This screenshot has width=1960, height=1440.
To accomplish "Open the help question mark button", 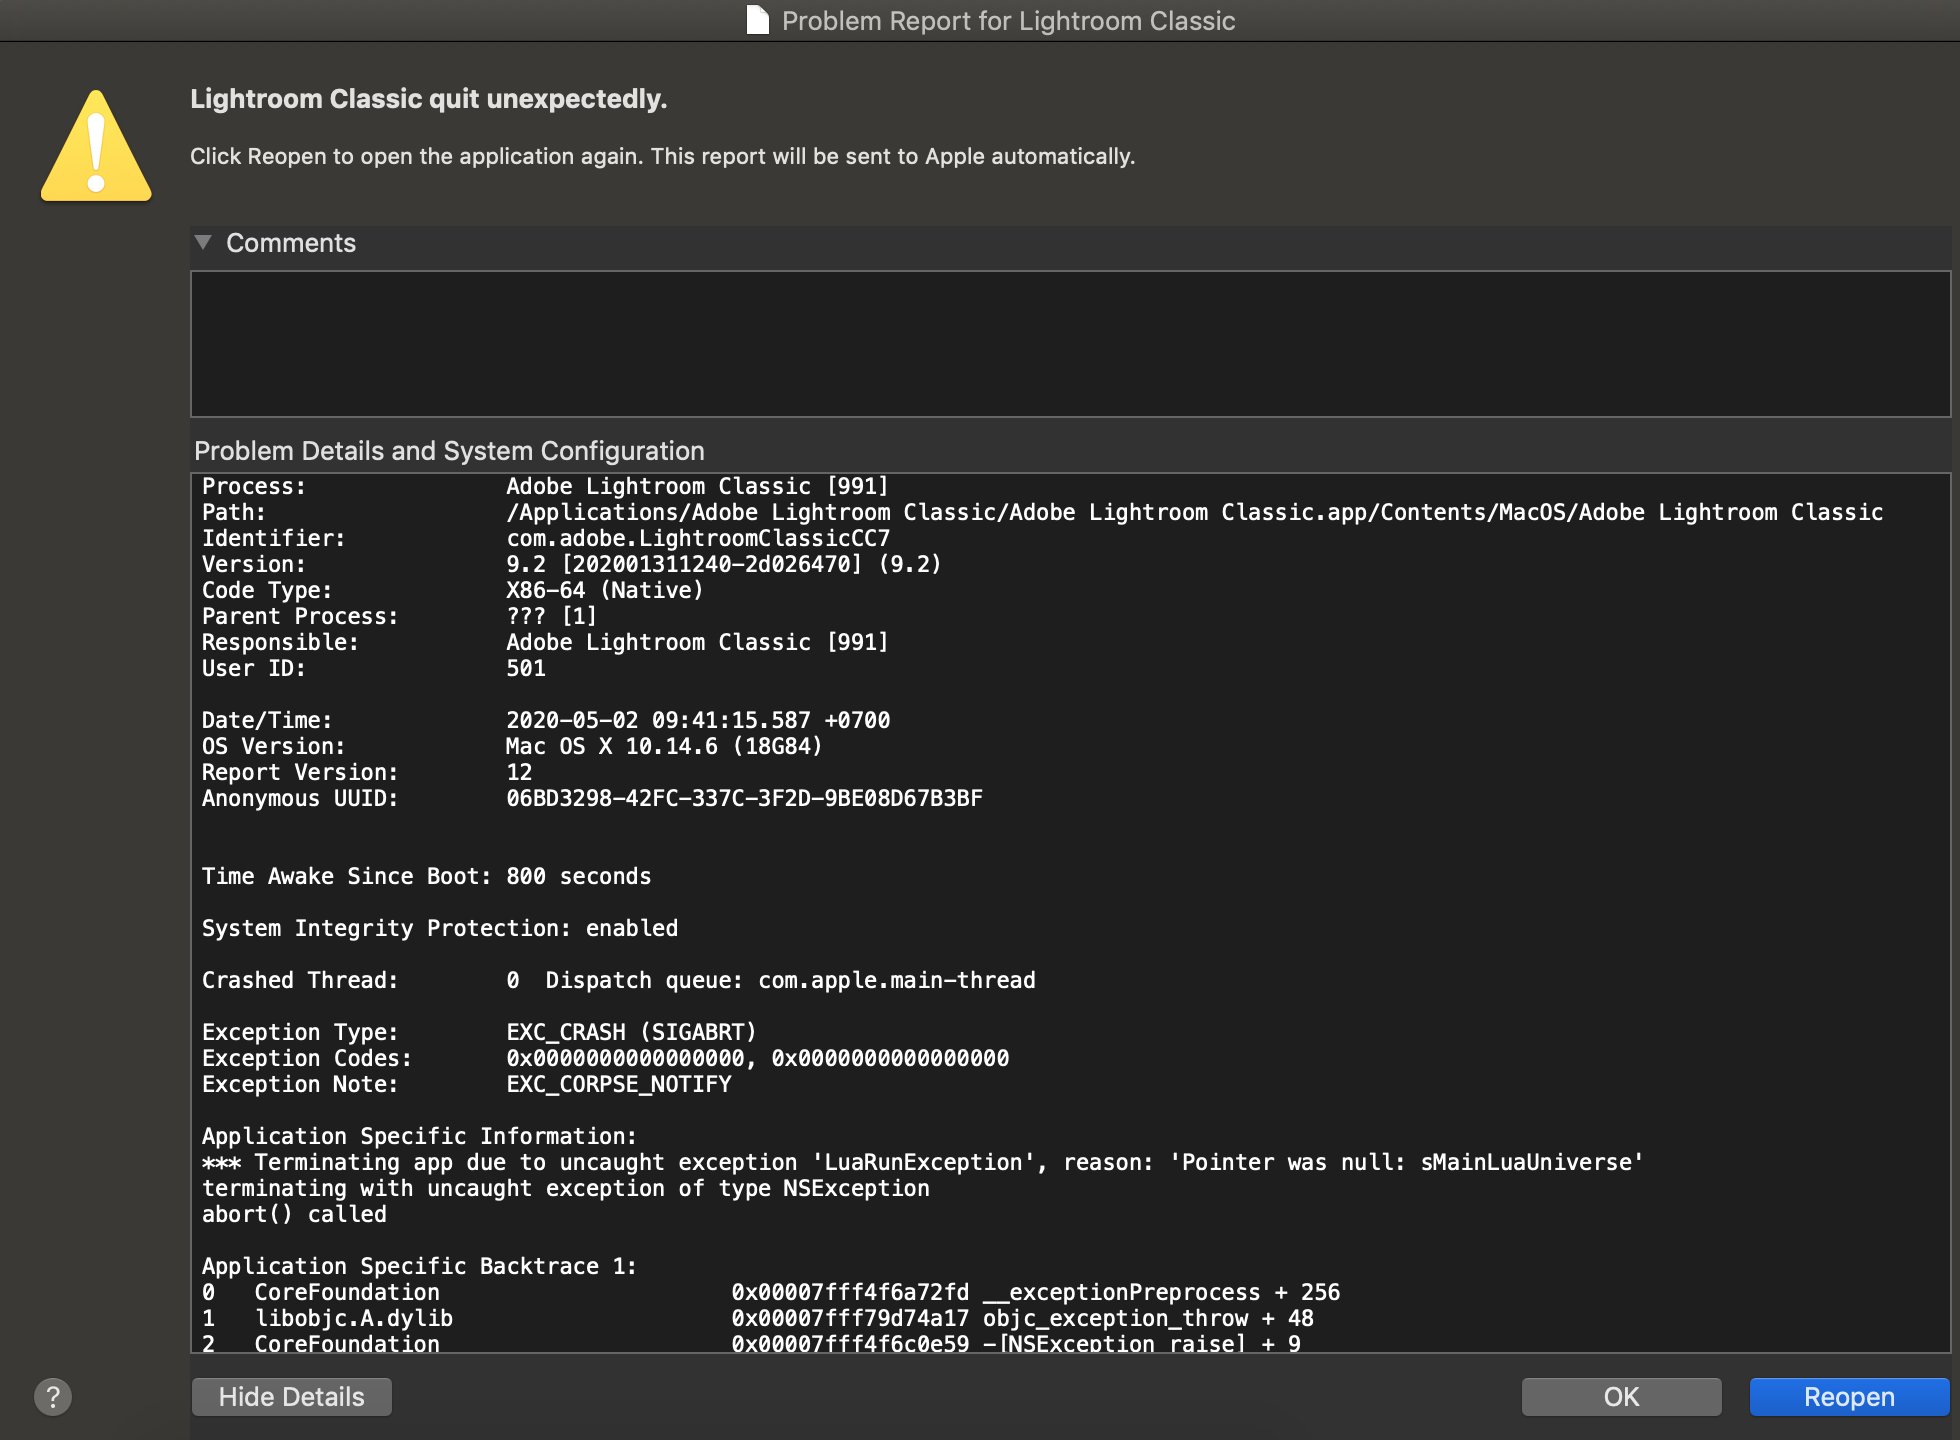I will point(53,1397).
